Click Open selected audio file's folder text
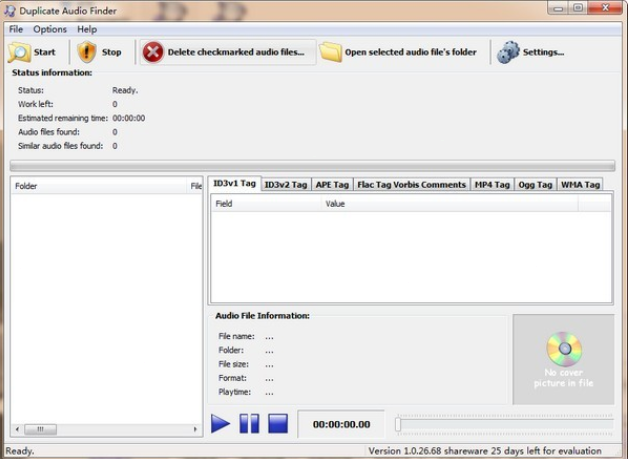 (x=411, y=52)
